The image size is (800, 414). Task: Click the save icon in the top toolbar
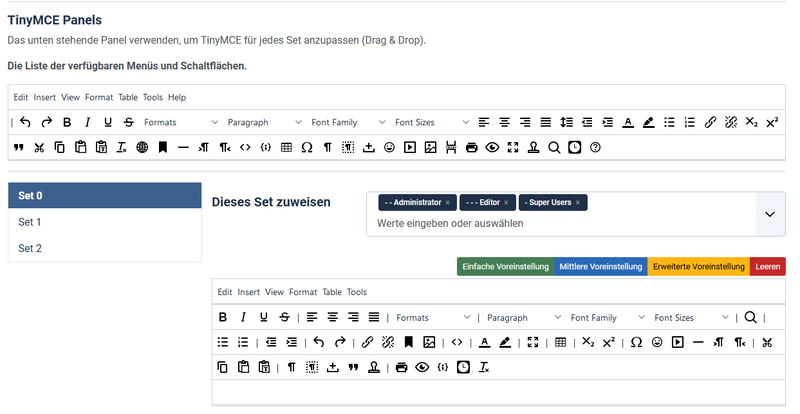368,148
